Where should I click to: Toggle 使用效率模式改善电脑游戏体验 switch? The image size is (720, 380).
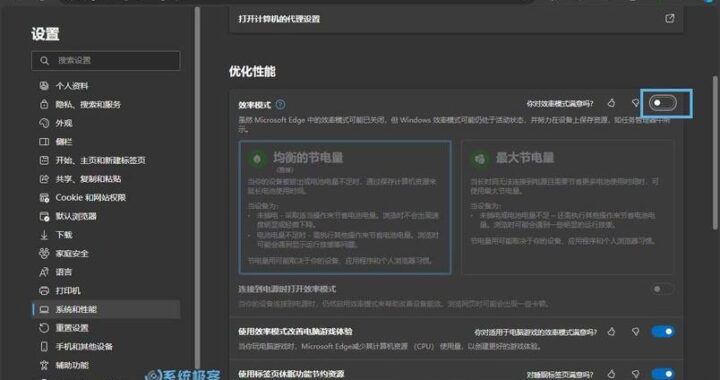tap(663, 331)
